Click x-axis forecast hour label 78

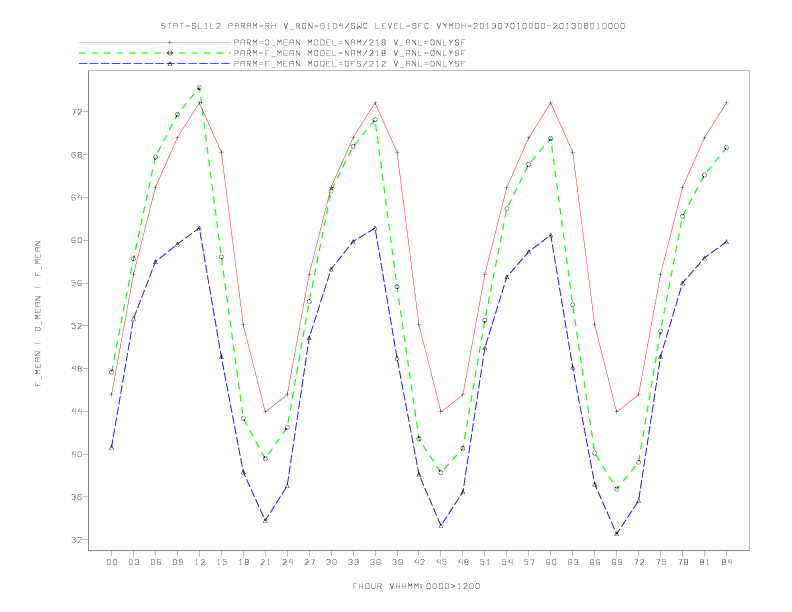(682, 562)
